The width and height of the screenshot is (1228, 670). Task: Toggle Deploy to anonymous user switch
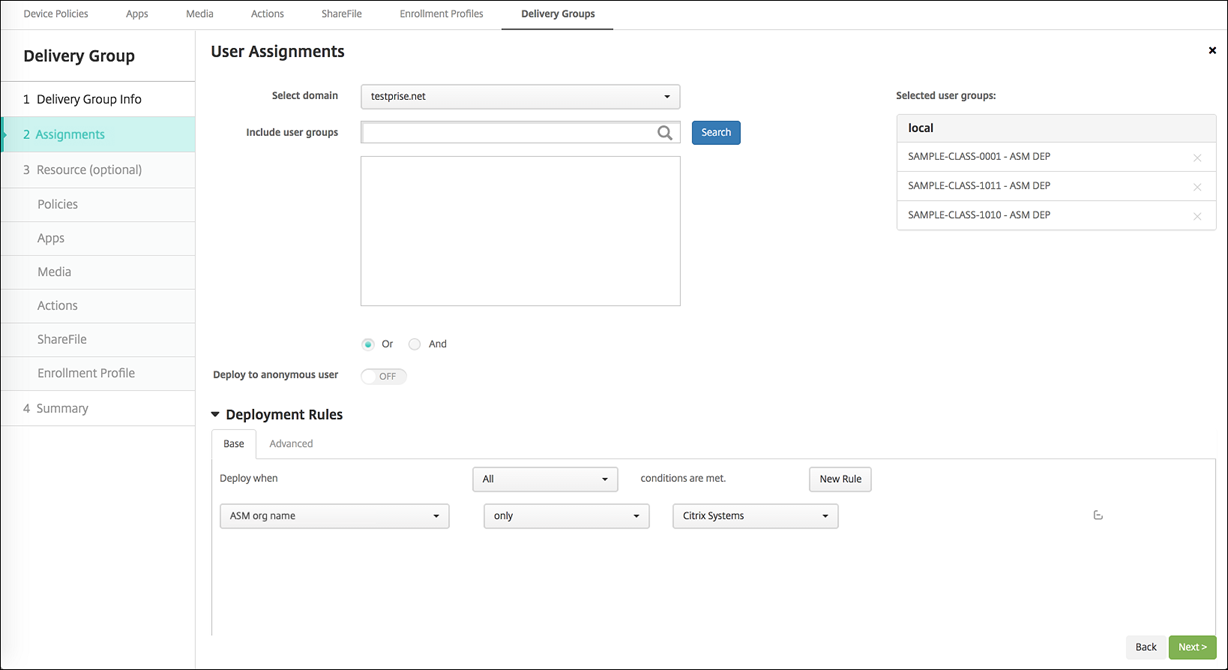pyautogui.click(x=384, y=376)
